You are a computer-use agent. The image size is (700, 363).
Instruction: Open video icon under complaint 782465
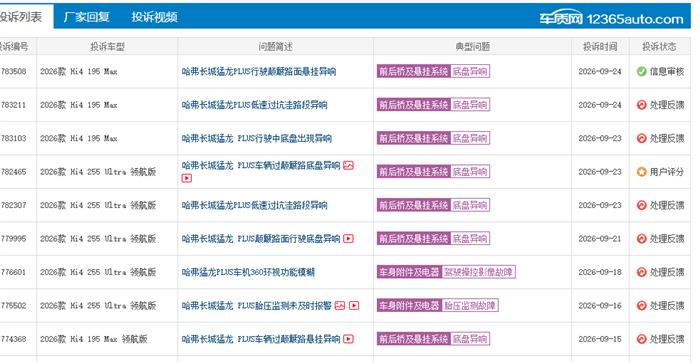(x=187, y=178)
